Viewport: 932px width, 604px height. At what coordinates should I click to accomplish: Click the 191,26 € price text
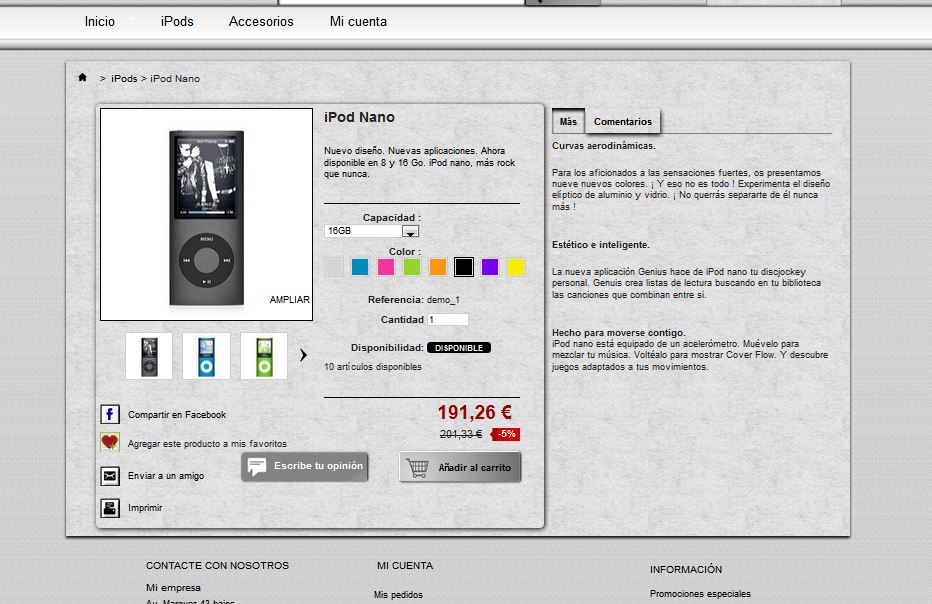point(474,412)
